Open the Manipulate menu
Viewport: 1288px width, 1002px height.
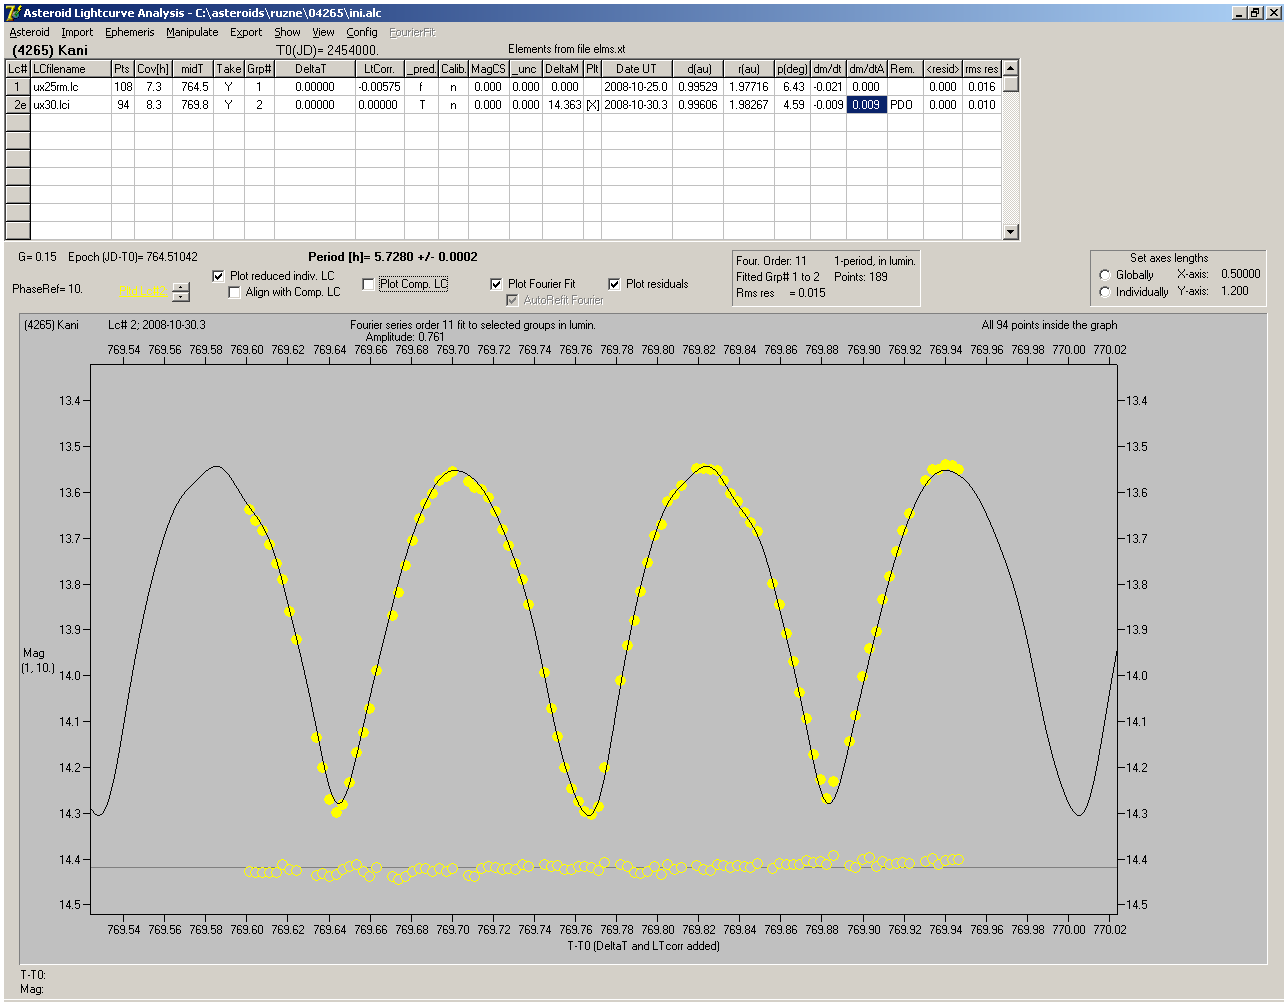click(192, 32)
